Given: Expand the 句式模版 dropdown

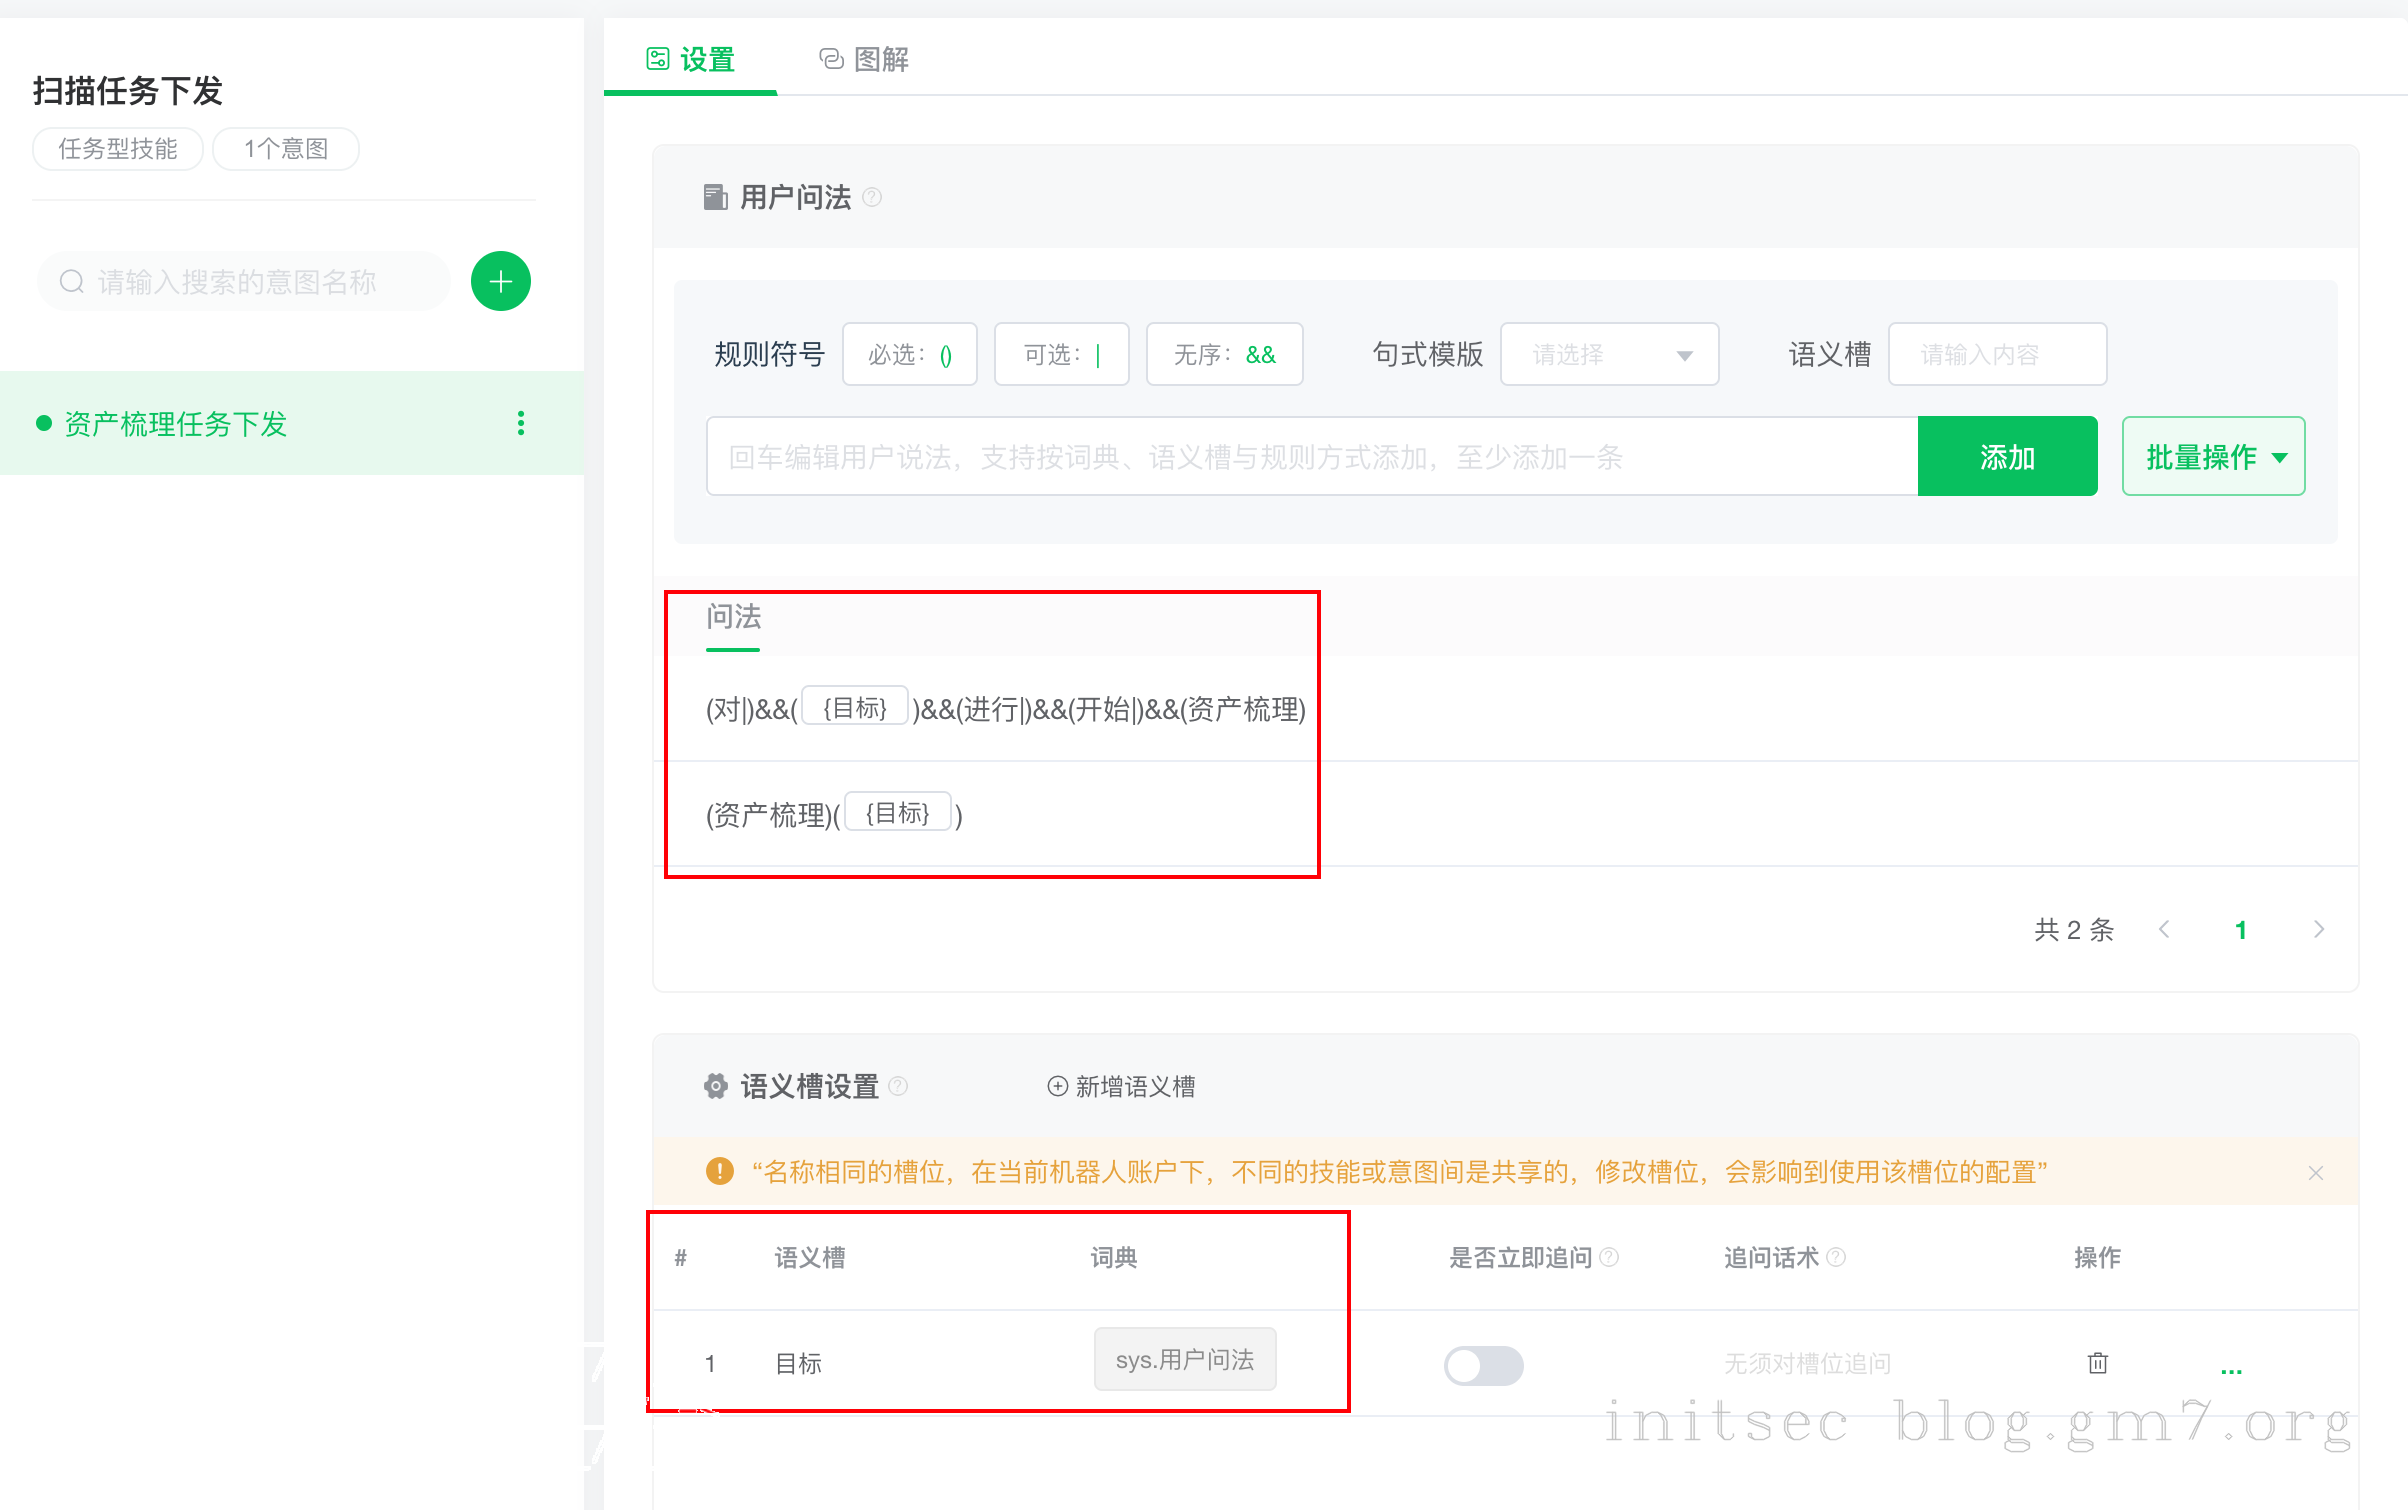Looking at the screenshot, I should 1609,355.
